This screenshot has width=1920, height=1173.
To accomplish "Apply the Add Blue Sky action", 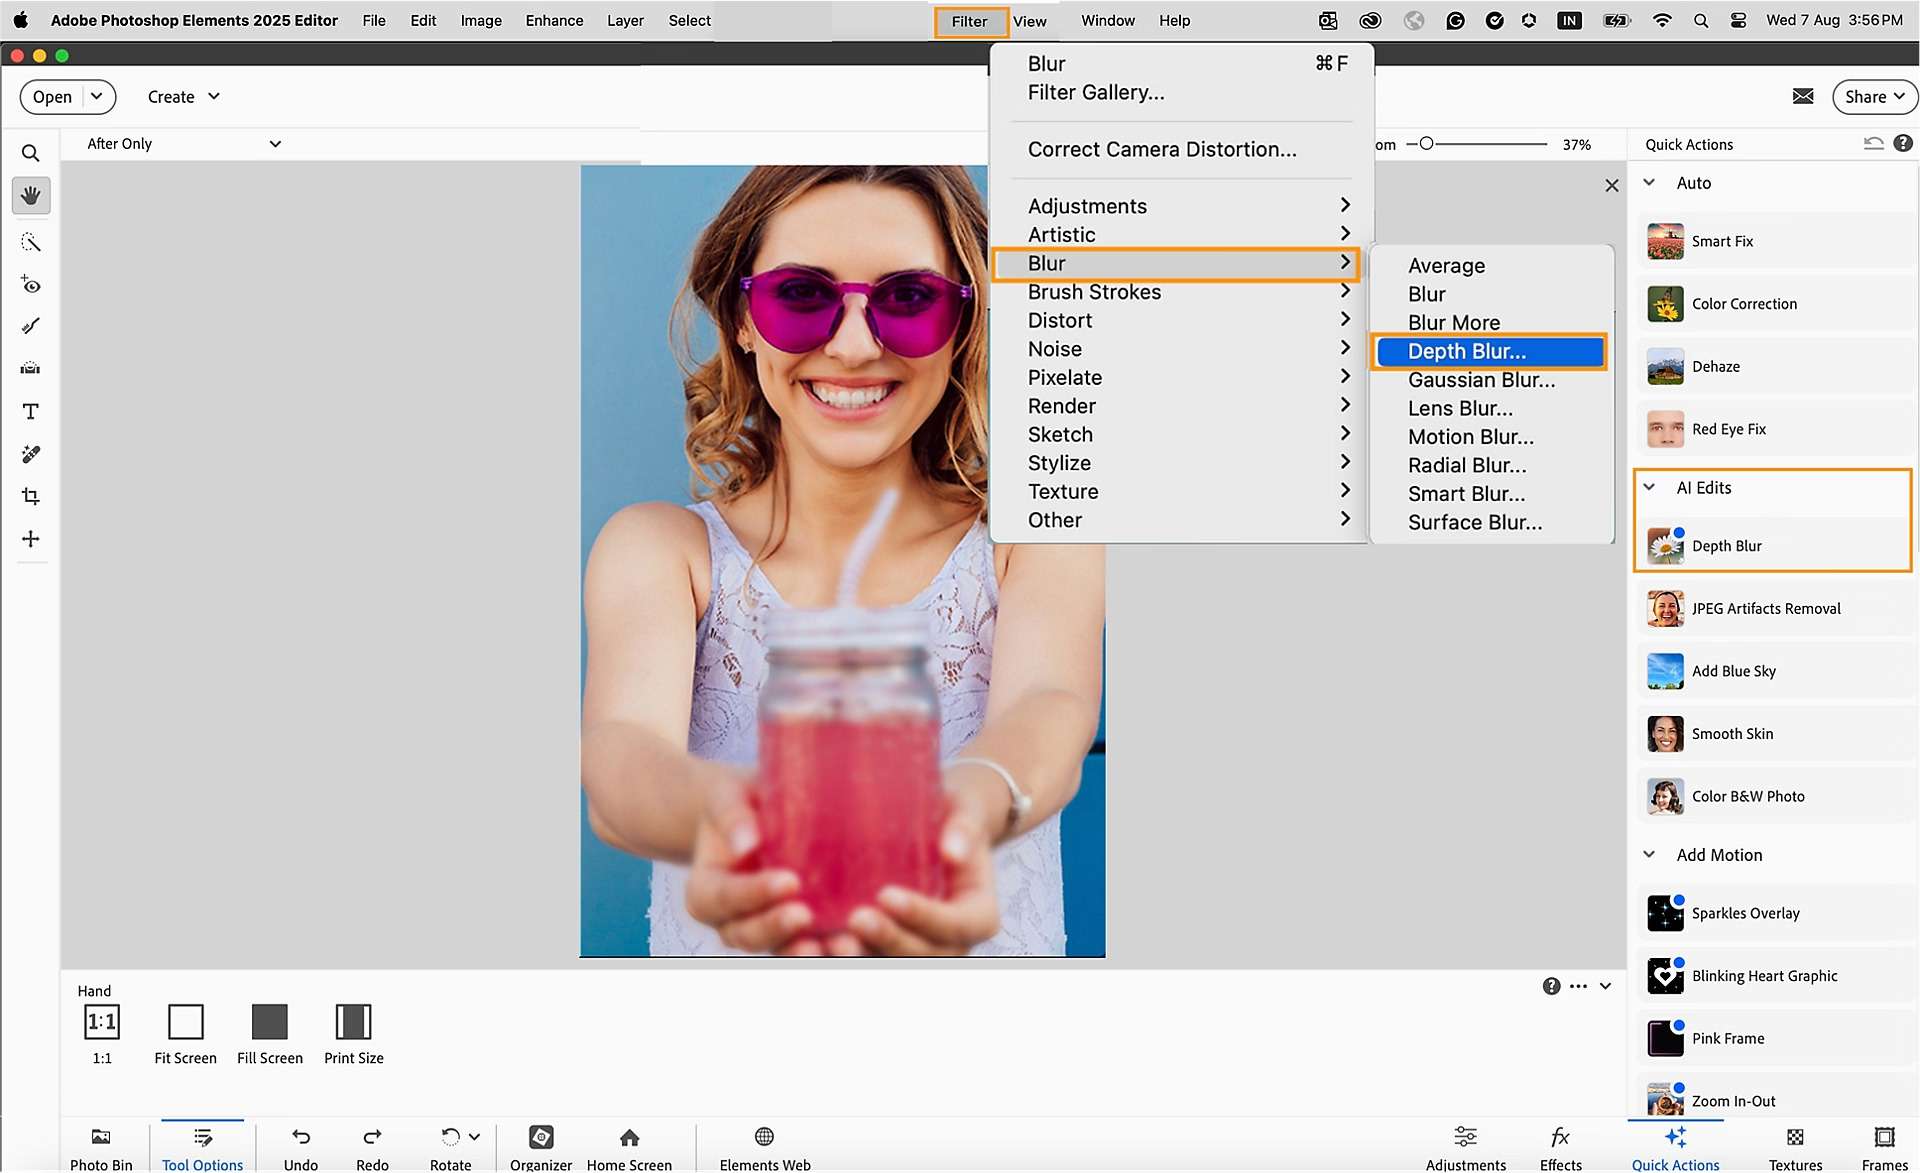I will click(1775, 671).
